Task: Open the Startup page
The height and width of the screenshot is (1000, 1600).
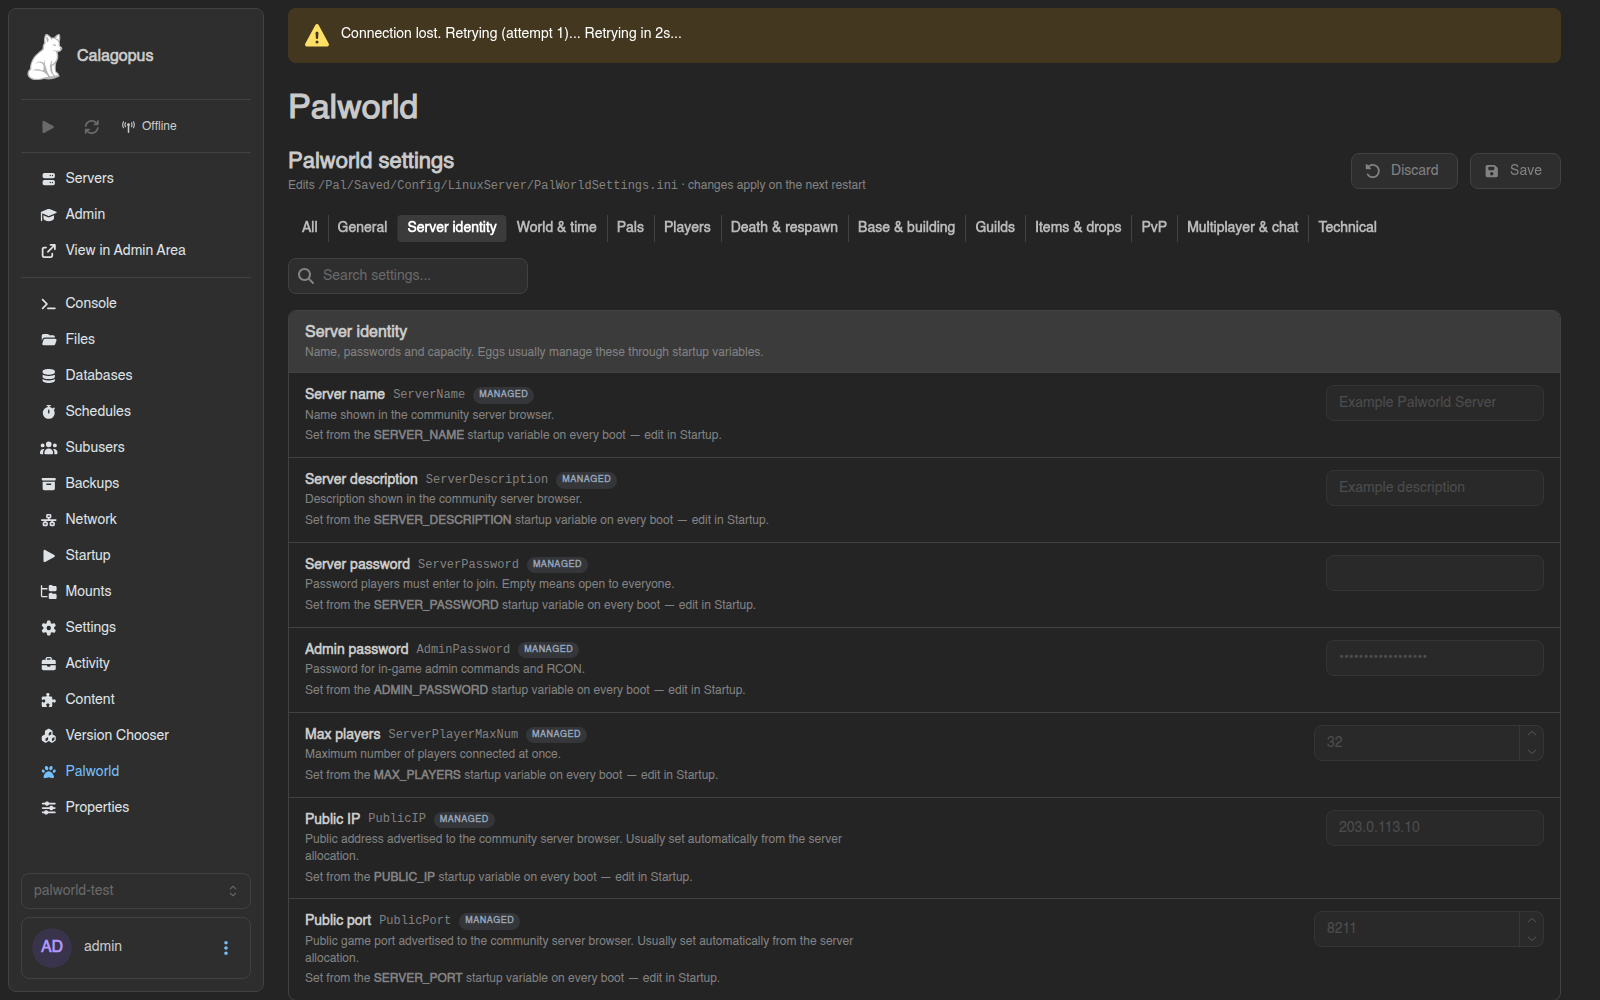Action: click(x=136, y=555)
